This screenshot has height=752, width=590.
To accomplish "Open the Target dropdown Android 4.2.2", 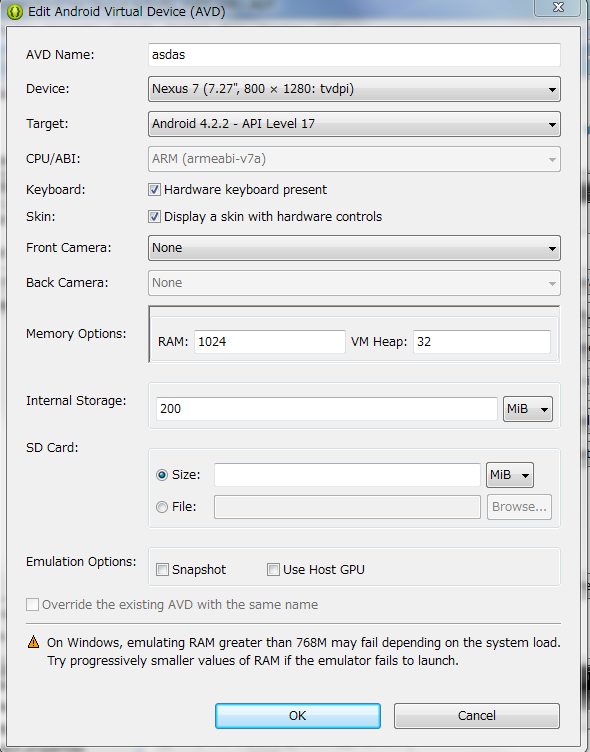I will [x=354, y=124].
